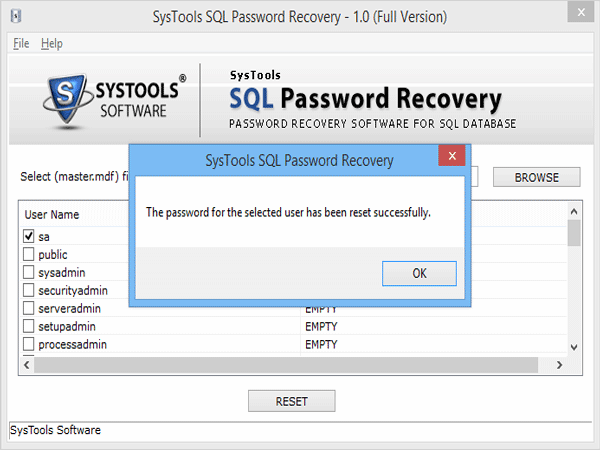600x450 pixels.
Task: Click the vertical scrollbar down arrow
Action: point(574,347)
